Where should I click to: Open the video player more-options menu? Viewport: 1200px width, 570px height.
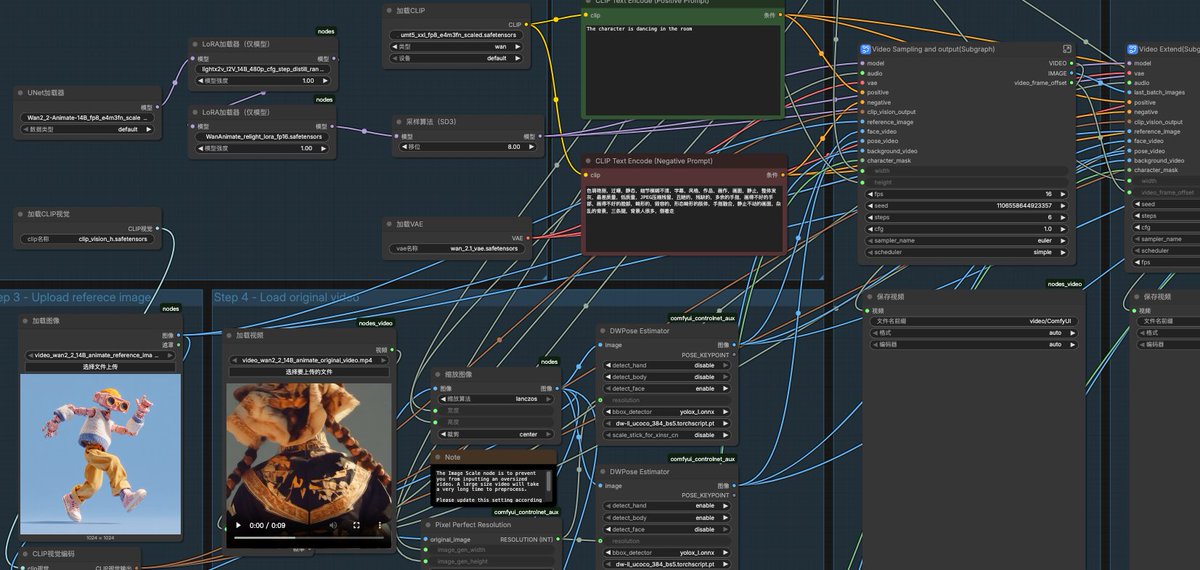[x=379, y=525]
